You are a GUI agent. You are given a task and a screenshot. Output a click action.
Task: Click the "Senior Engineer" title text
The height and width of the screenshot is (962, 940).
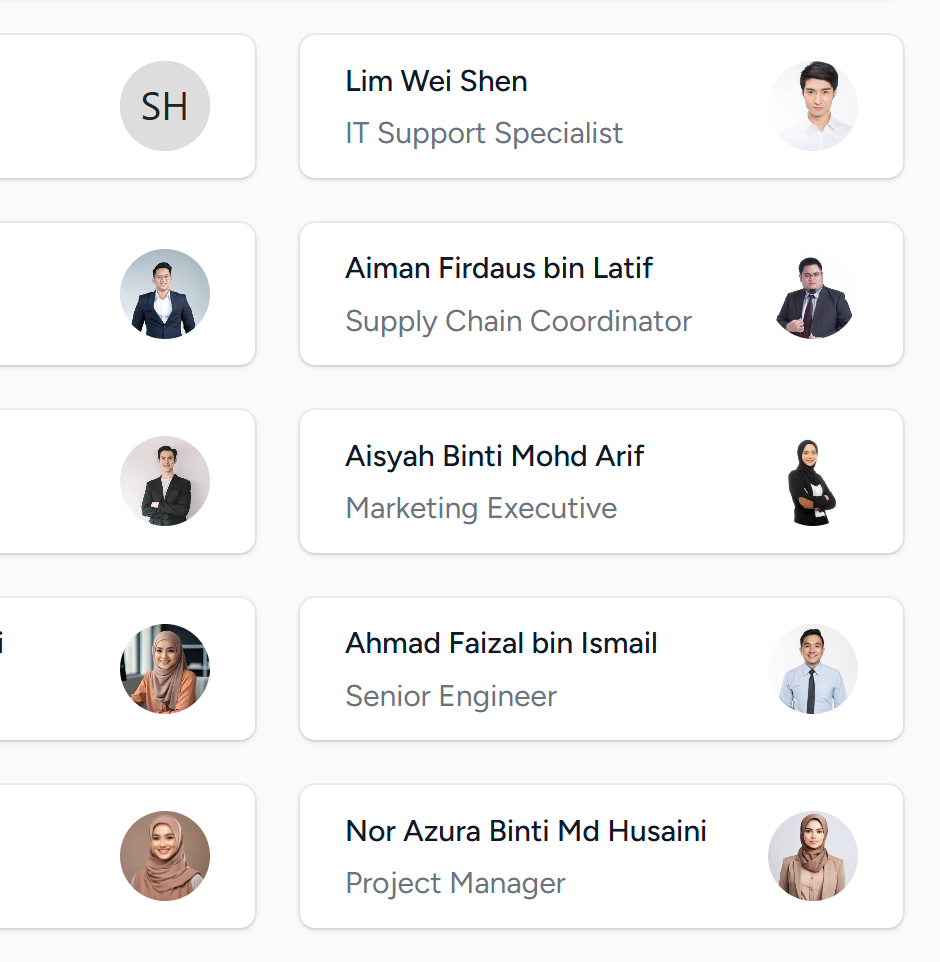coord(451,696)
